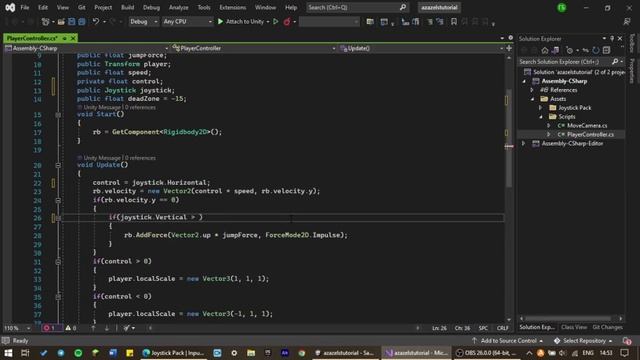The width and height of the screenshot is (640, 360).
Task: Open the vertical Toolbox side tab
Action: tap(633, 43)
